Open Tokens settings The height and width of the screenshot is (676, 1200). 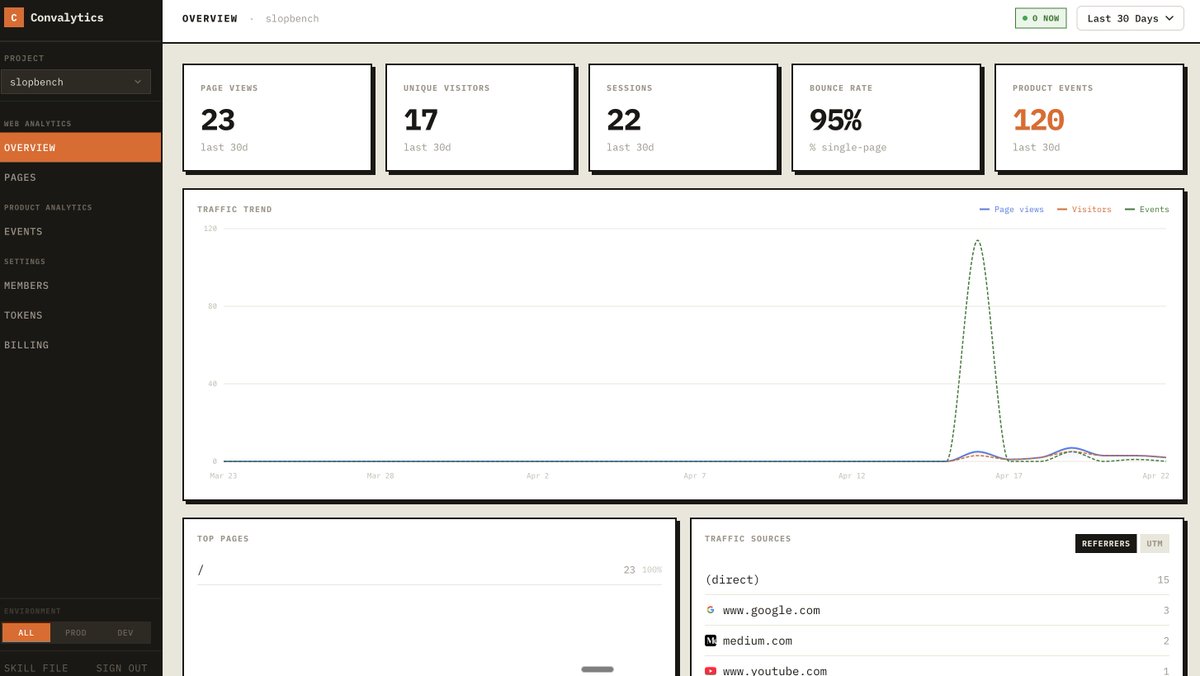point(80,316)
